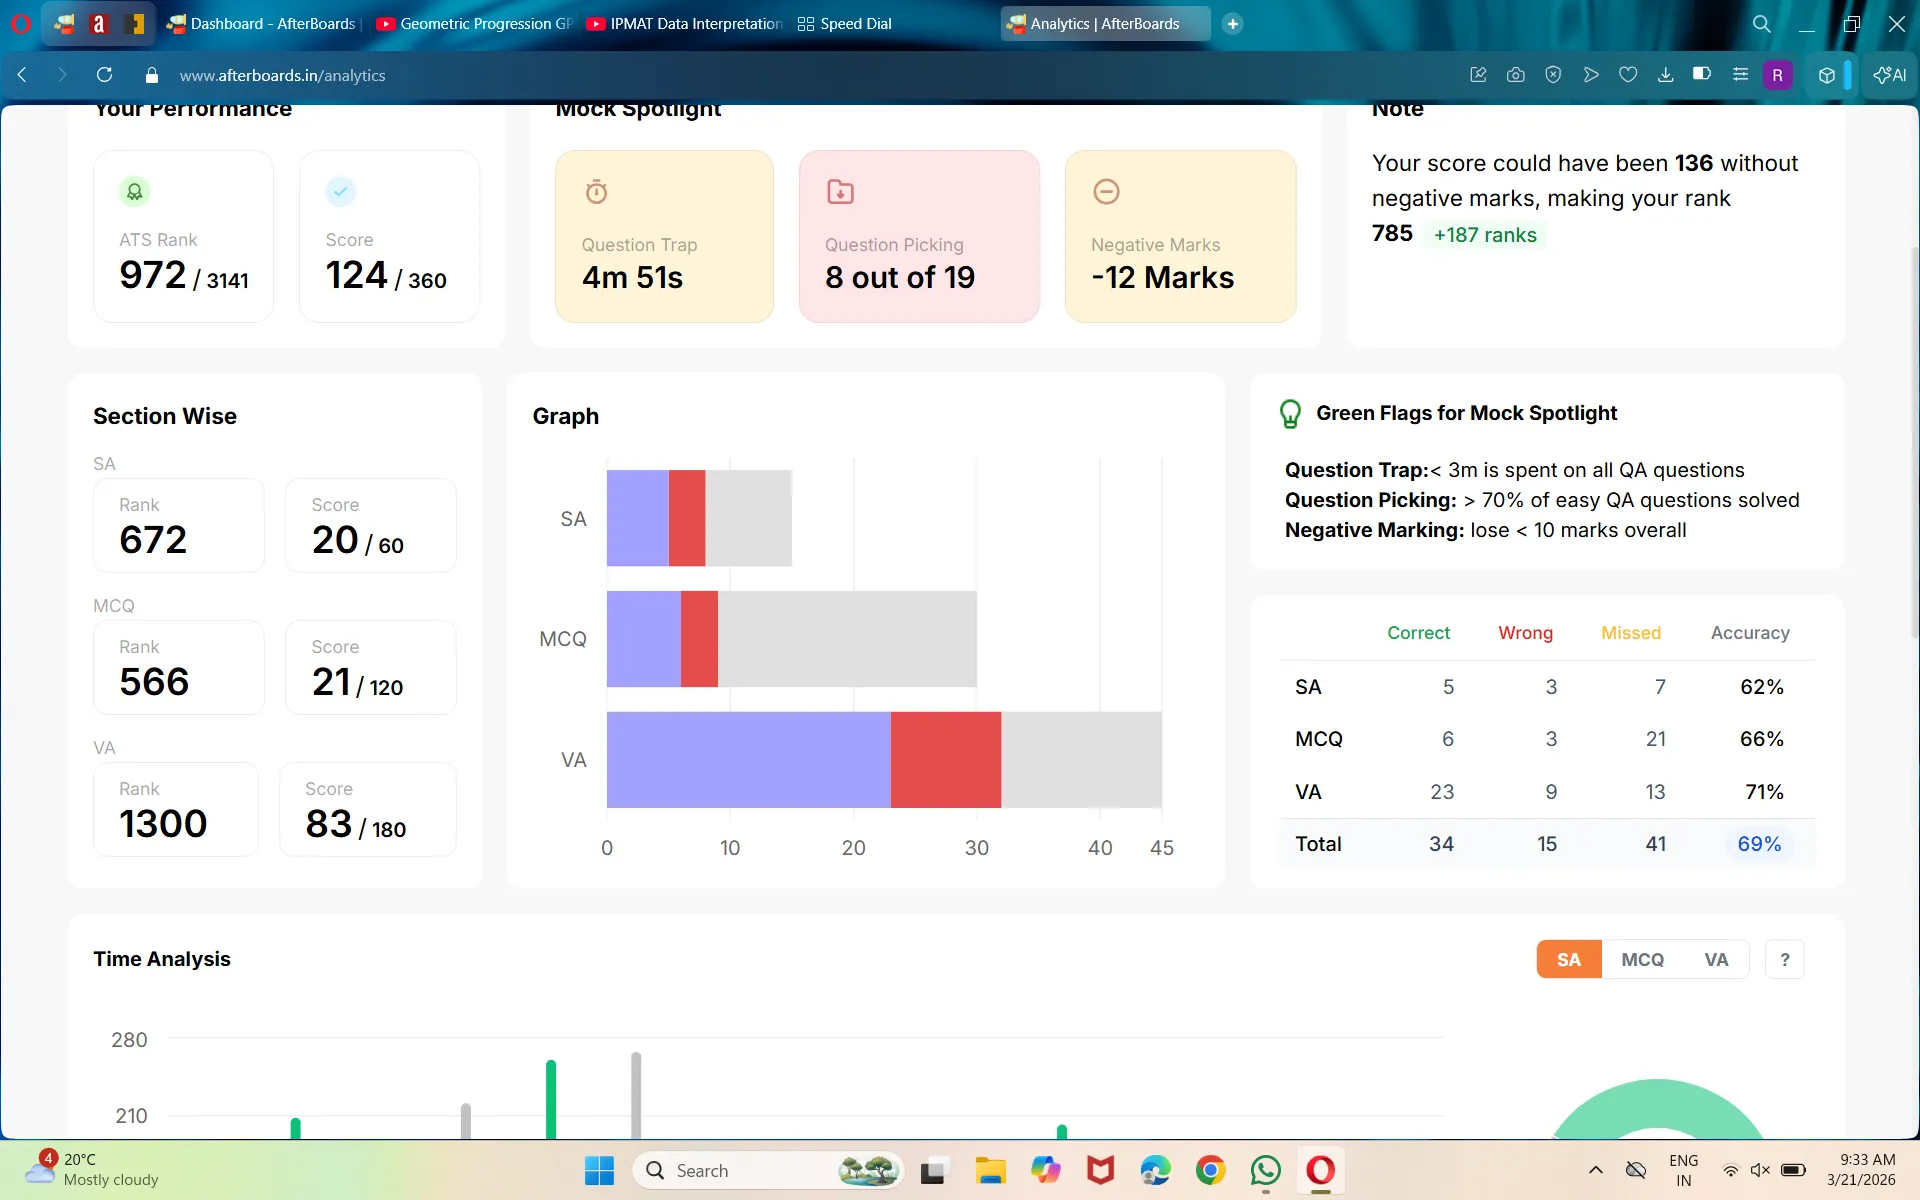Click the page vertical scrollbar

point(1914,440)
